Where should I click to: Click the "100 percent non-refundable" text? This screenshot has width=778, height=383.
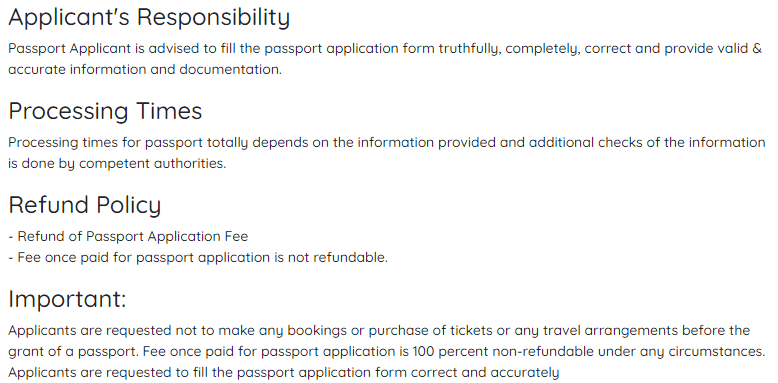[x=503, y=351]
